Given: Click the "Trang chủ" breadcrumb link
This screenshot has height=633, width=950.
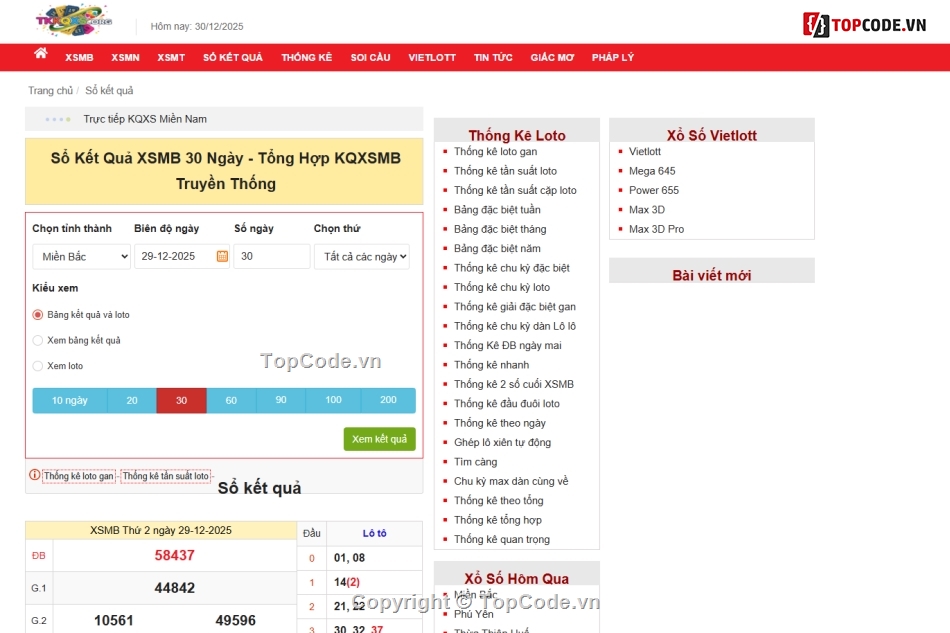Looking at the screenshot, I should [x=50, y=90].
